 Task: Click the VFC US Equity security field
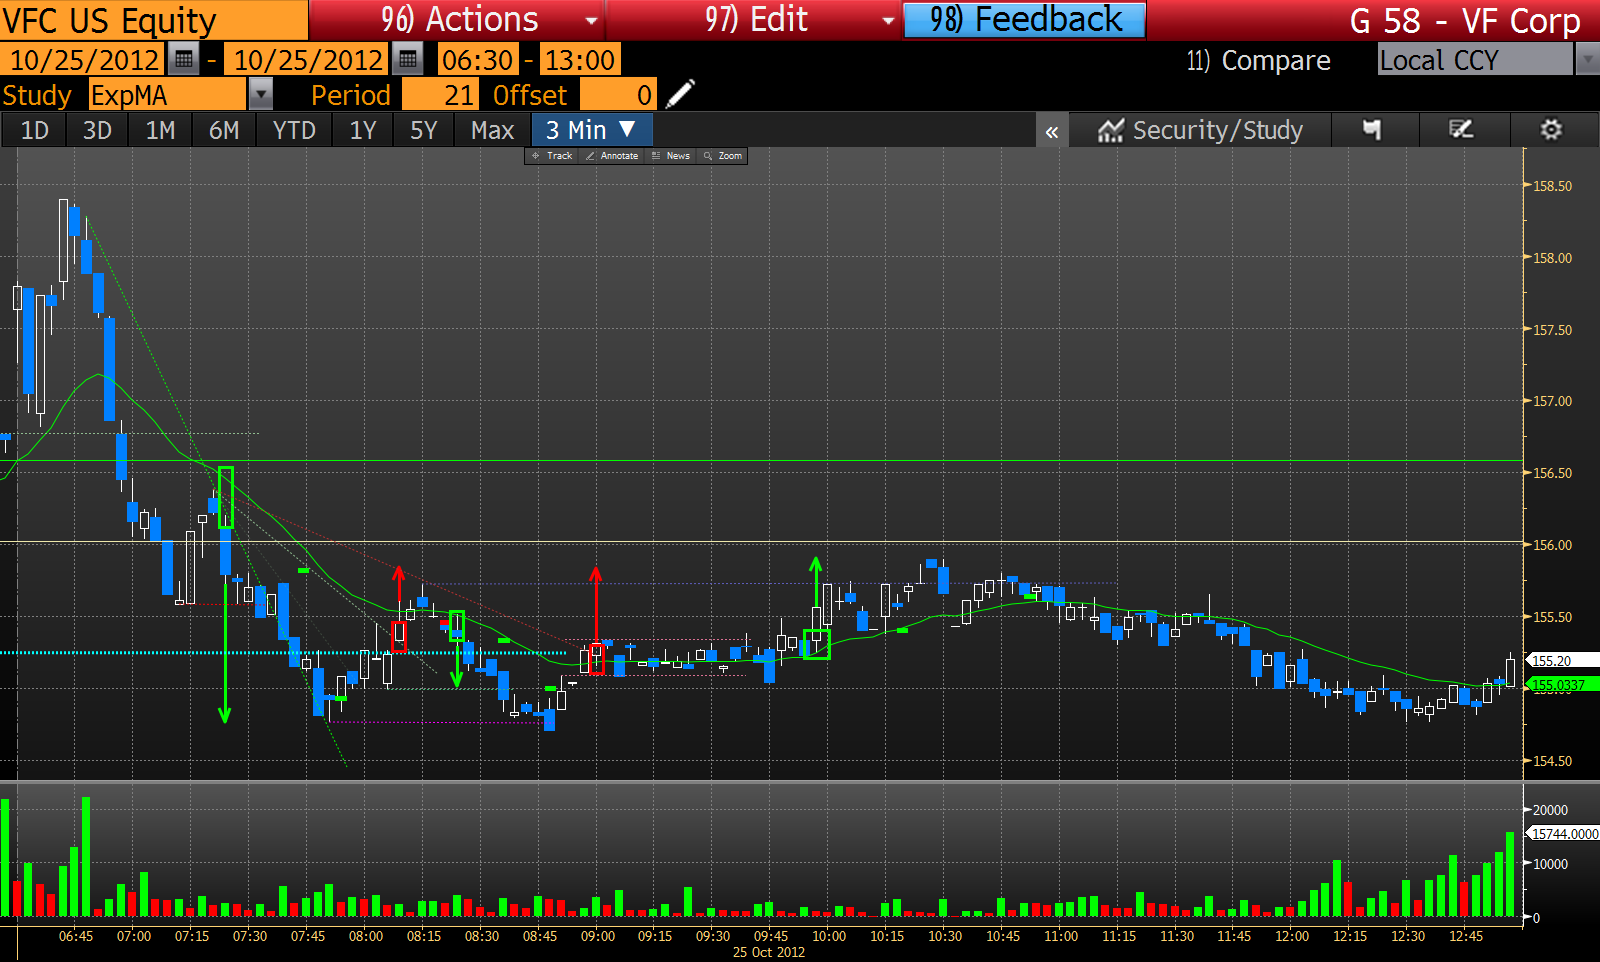tap(154, 20)
